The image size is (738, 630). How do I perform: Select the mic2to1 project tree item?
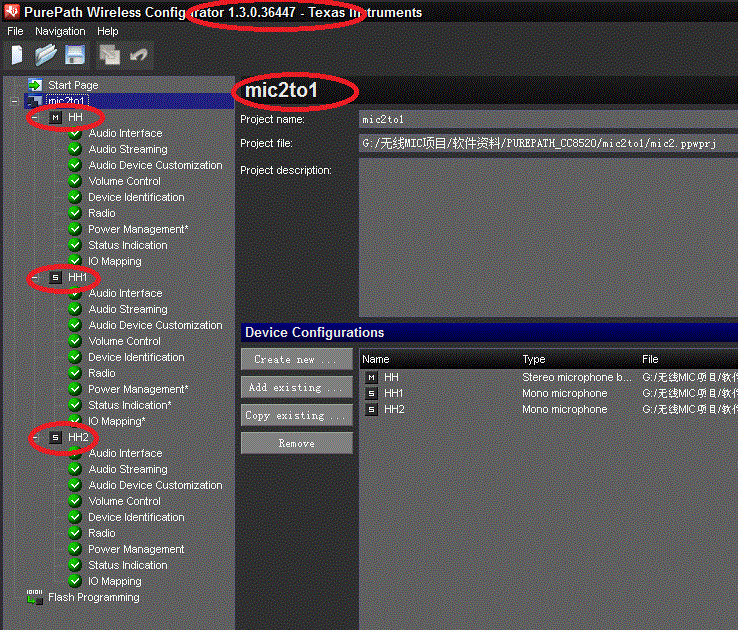(65, 101)
